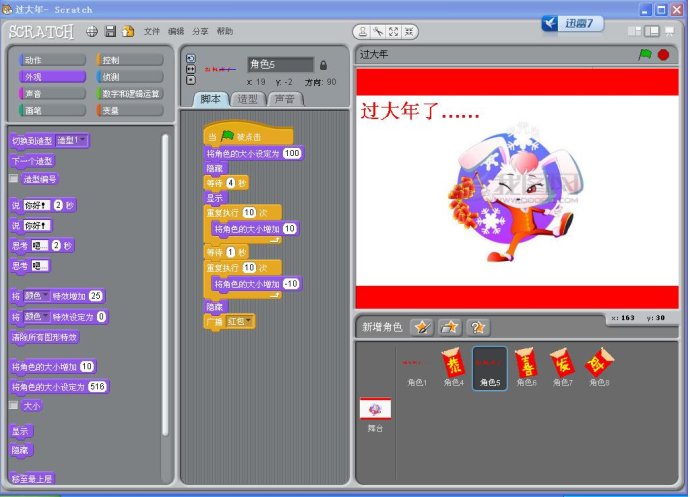This screenshot has width=690, height=497.
Task: Select sprite 角色8 thumbnail
Action: (599, 369)
